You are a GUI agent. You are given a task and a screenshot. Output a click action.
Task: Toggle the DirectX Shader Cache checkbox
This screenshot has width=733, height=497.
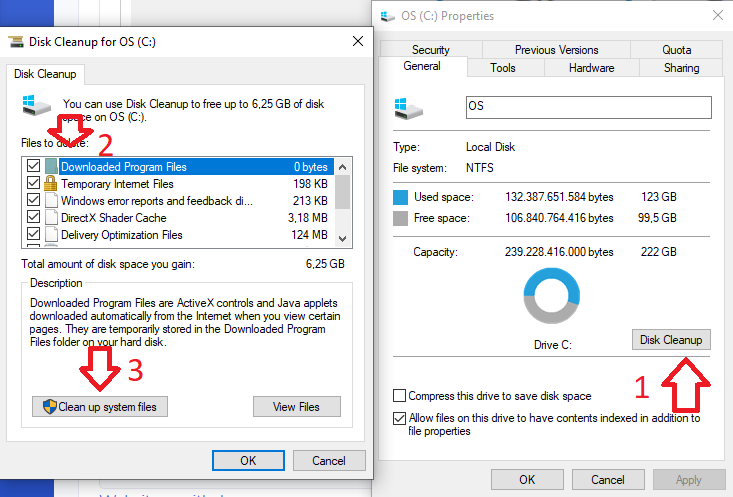(33, 217)
